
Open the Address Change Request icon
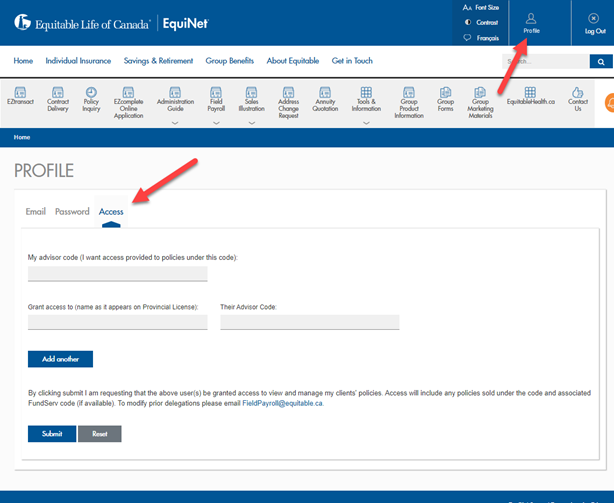coord(288,92)
